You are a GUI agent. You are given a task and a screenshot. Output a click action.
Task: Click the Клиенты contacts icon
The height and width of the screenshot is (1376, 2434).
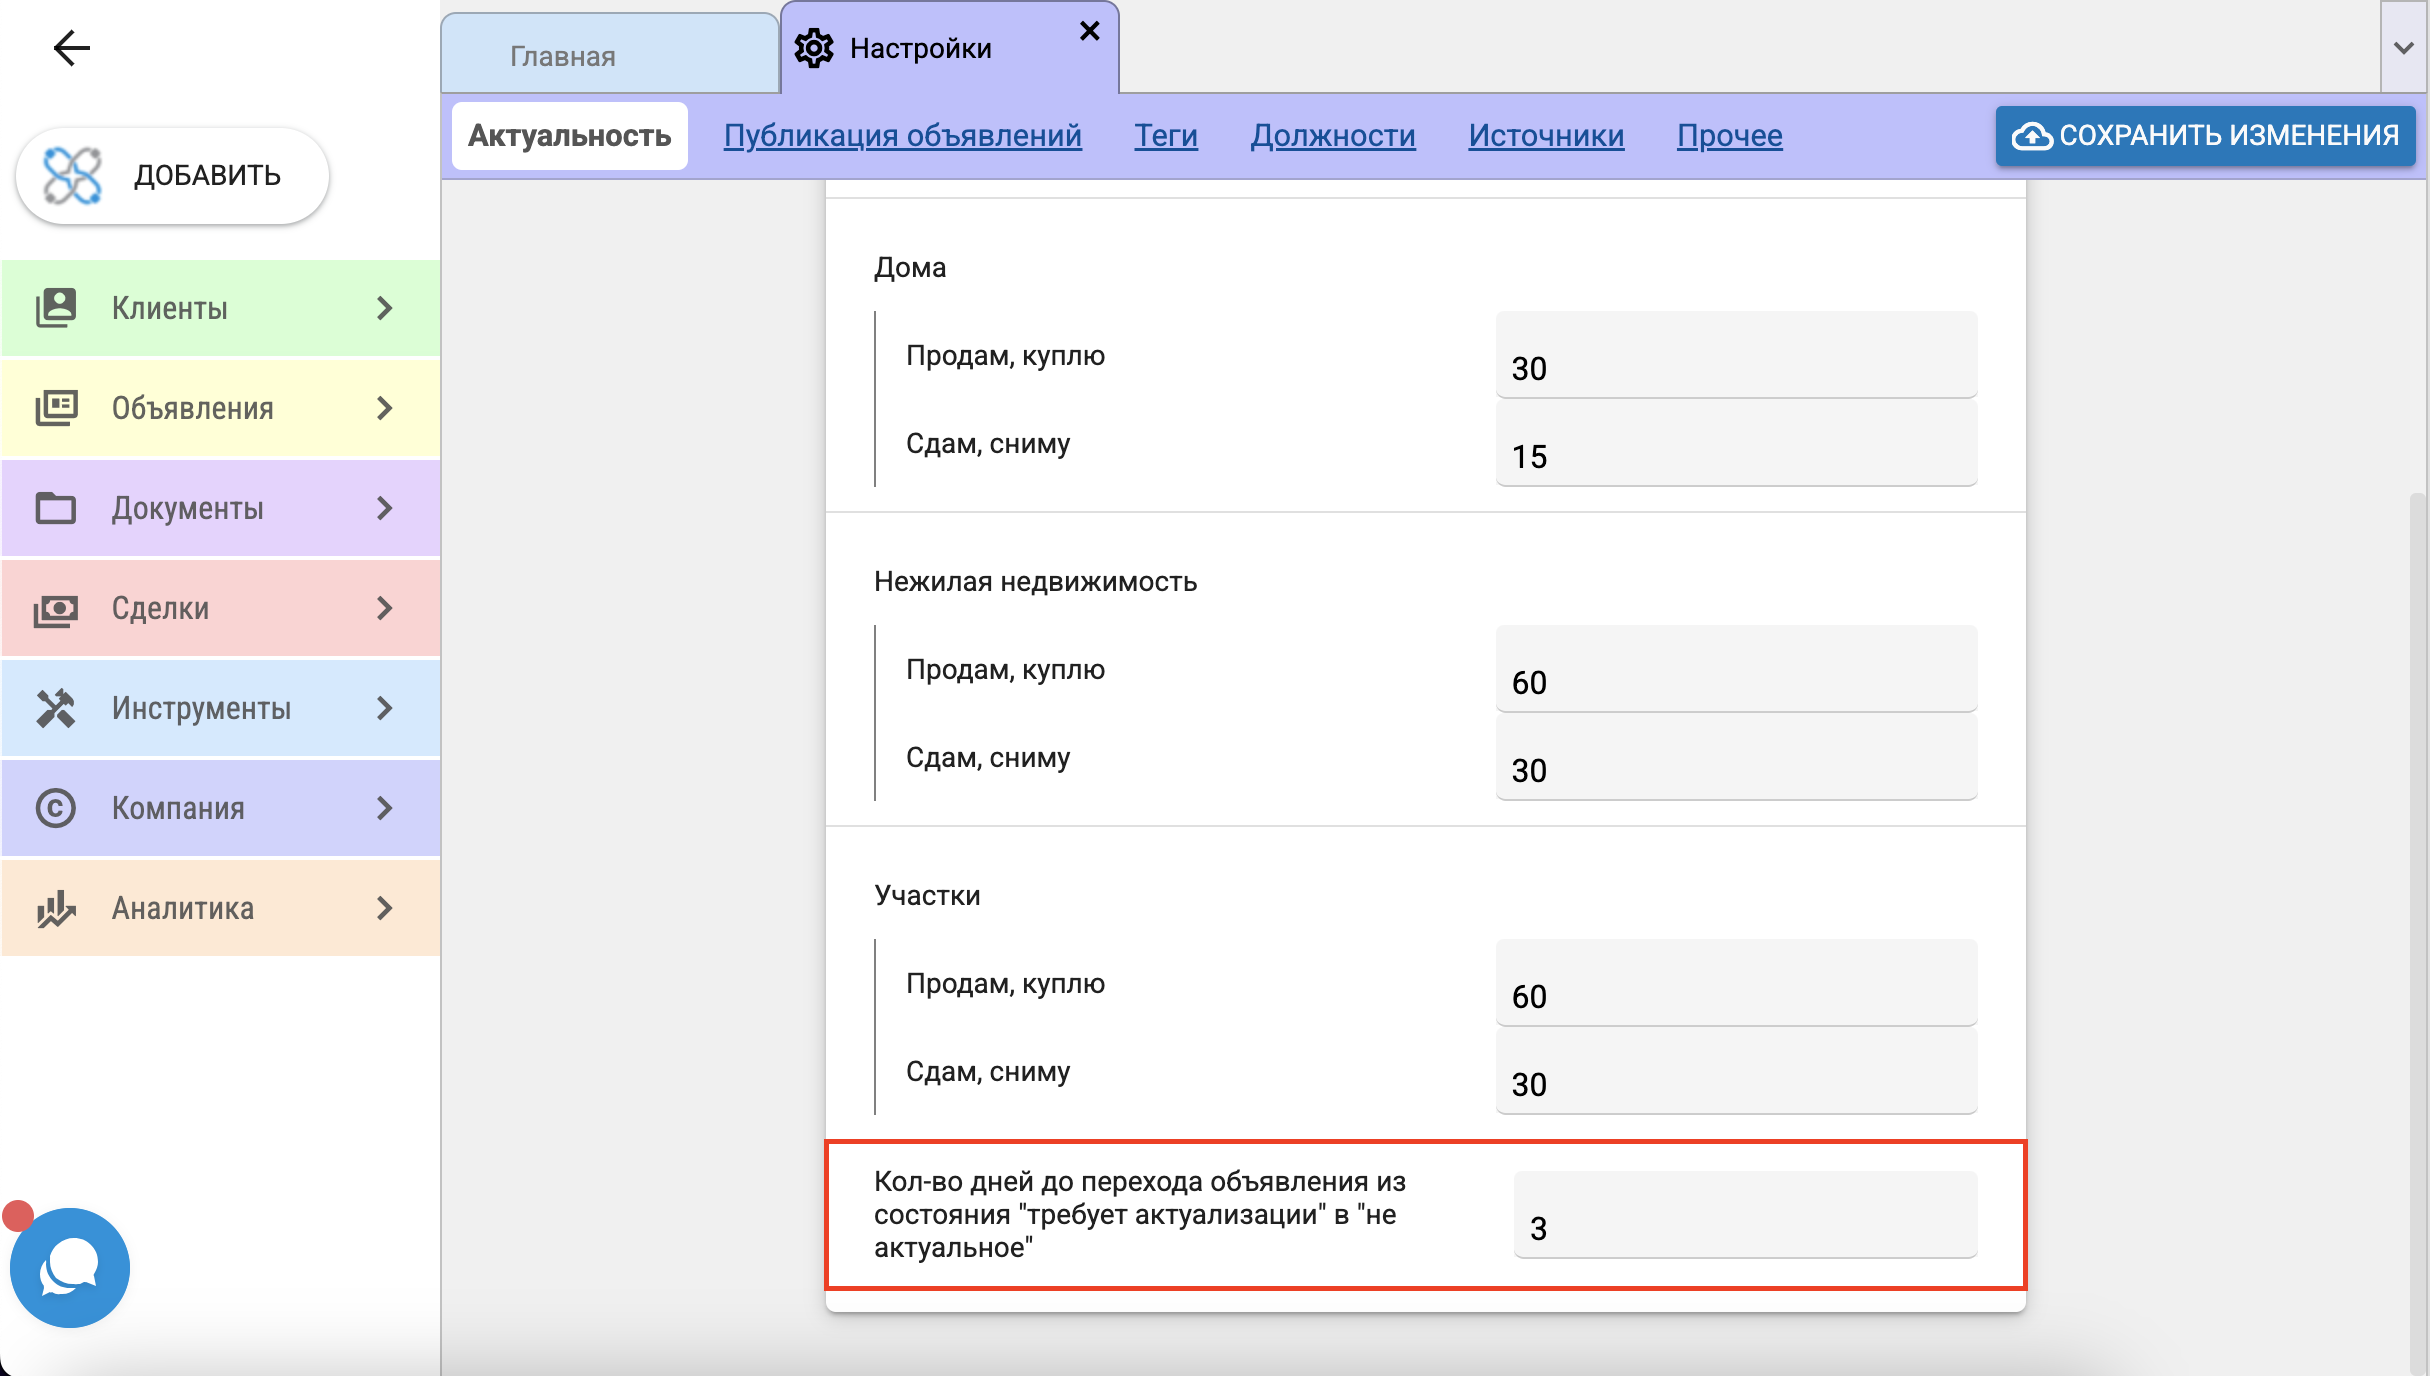point(56,308)
